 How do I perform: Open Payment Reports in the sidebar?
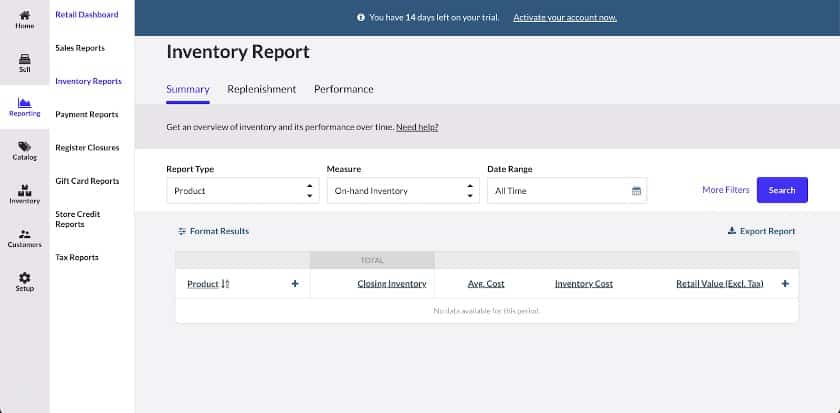tap(87, 115)
